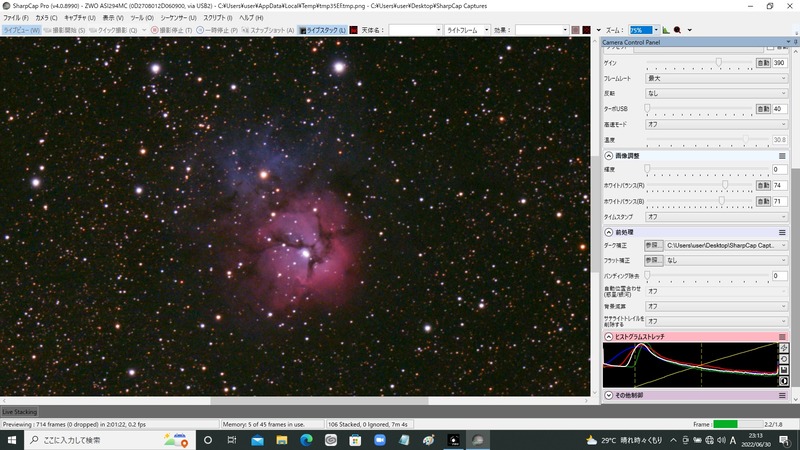
Task: Open File Explorer from taskbar
Action: [282, 440]
